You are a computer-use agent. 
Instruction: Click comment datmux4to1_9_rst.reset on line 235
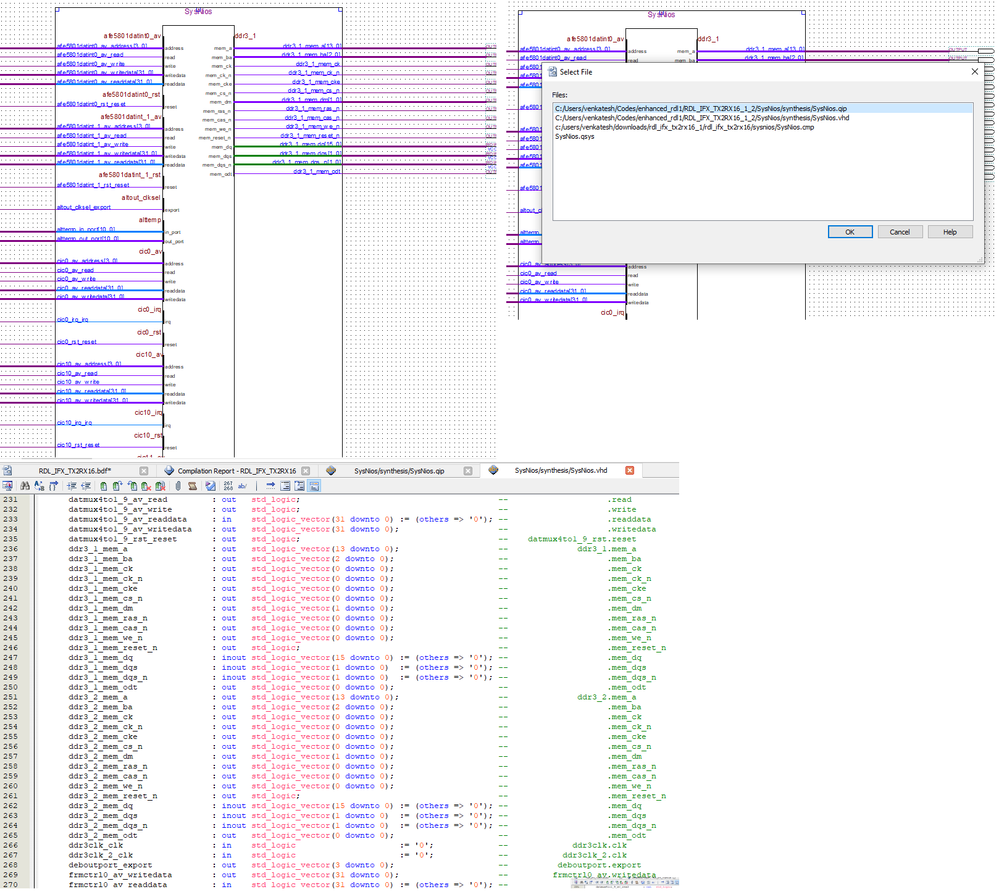pos(582,539)
